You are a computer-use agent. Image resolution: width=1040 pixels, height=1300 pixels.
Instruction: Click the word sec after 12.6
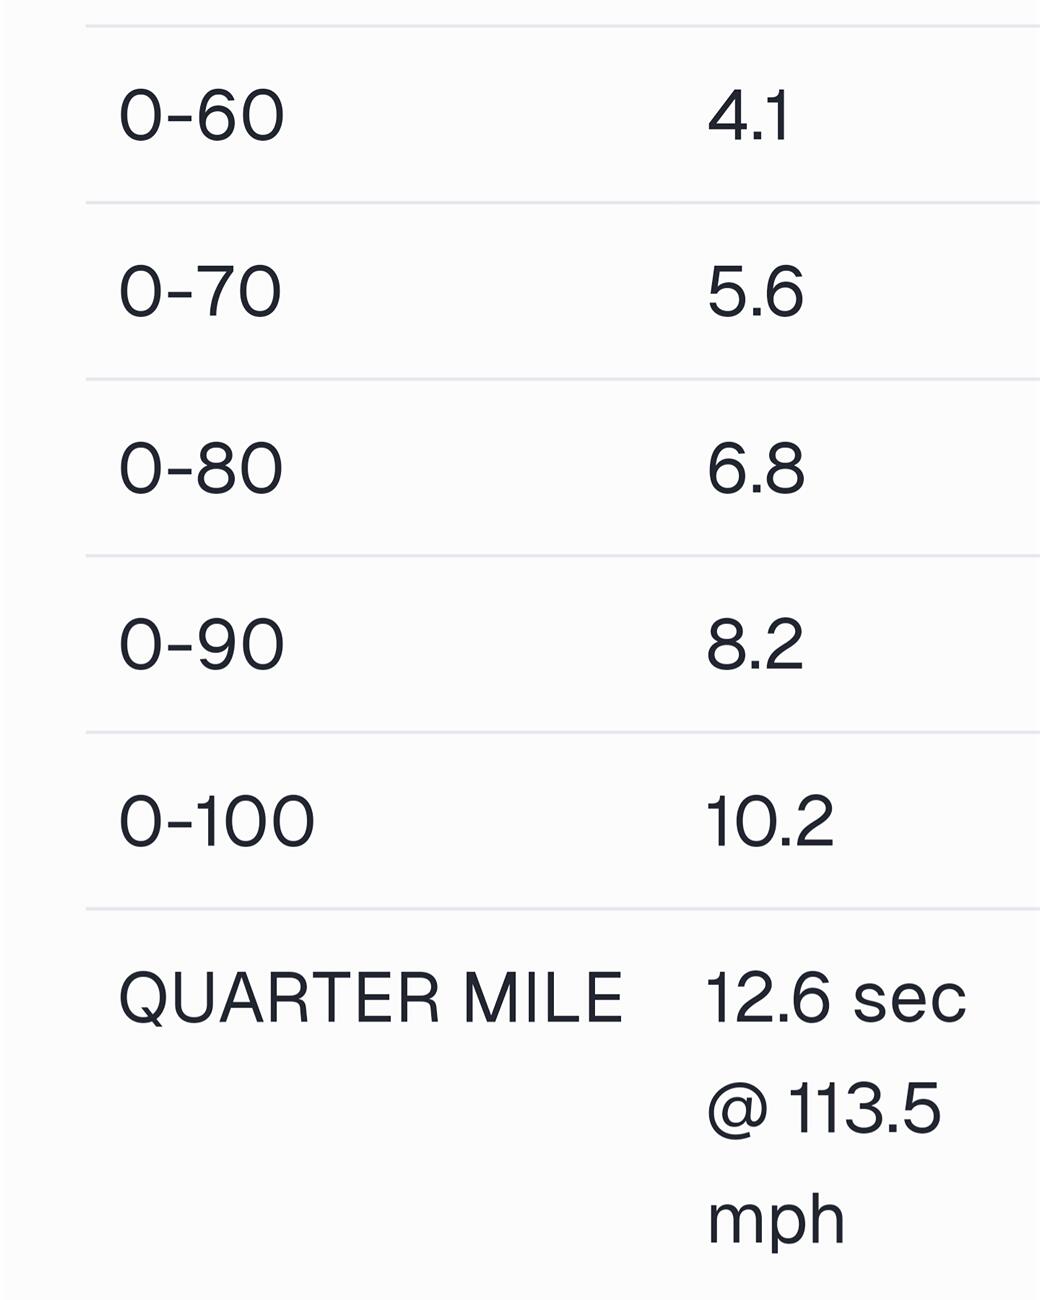tap(910, 1000)
